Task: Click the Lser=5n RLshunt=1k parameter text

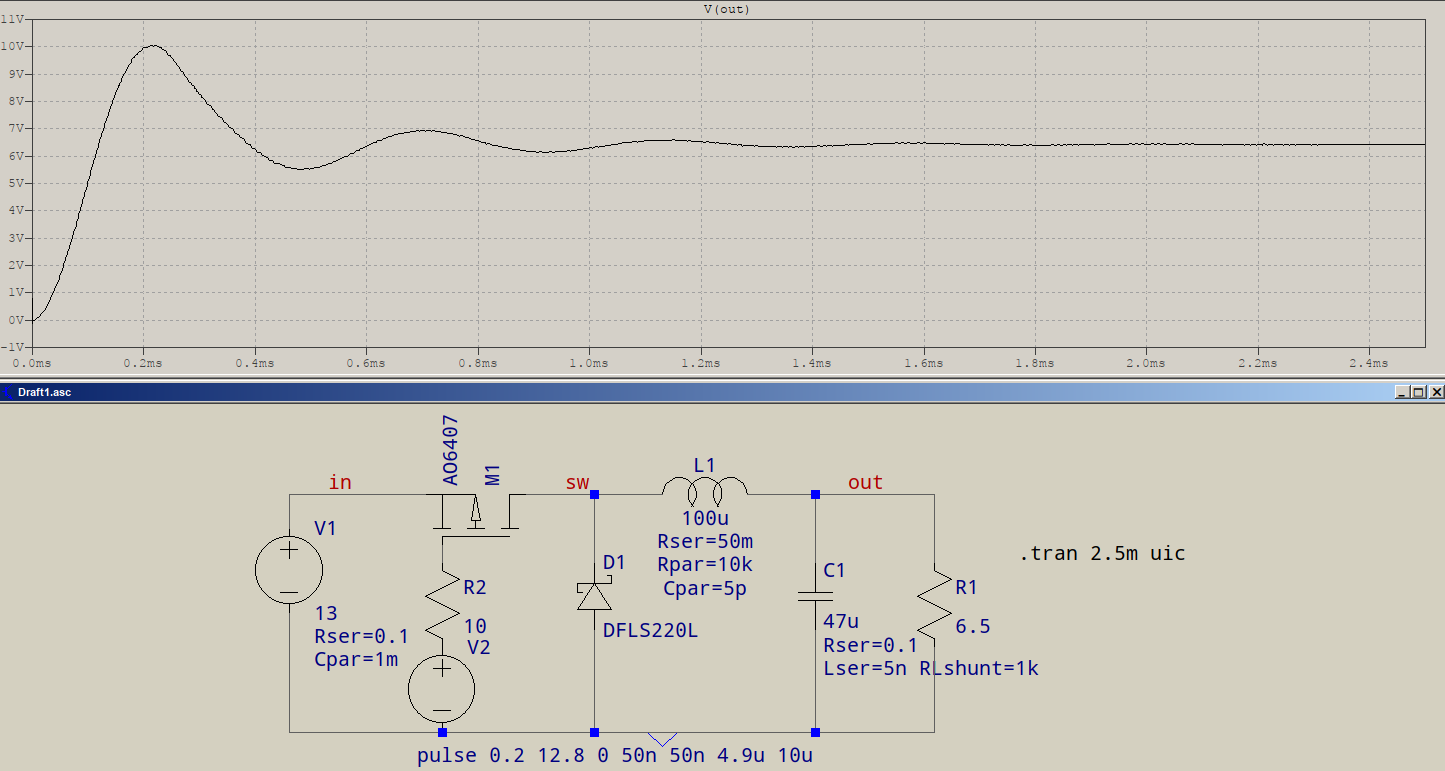Action: 931,669
